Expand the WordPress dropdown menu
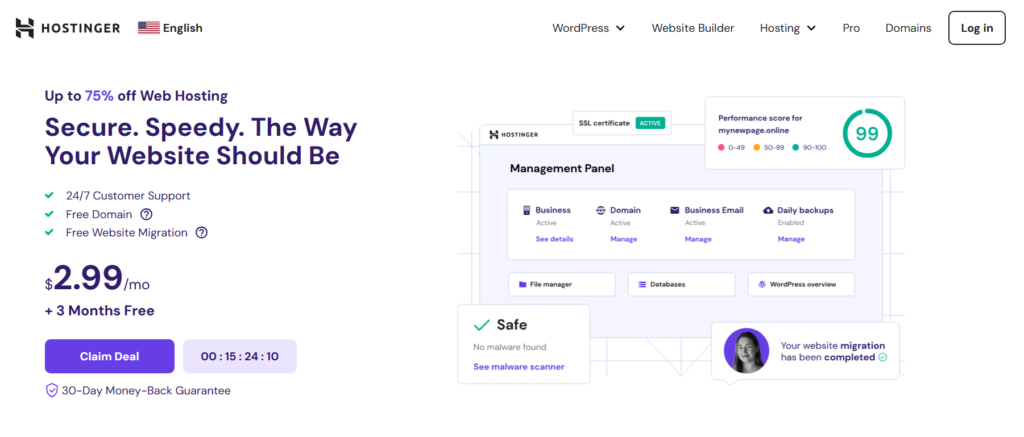 pos(588,28)
